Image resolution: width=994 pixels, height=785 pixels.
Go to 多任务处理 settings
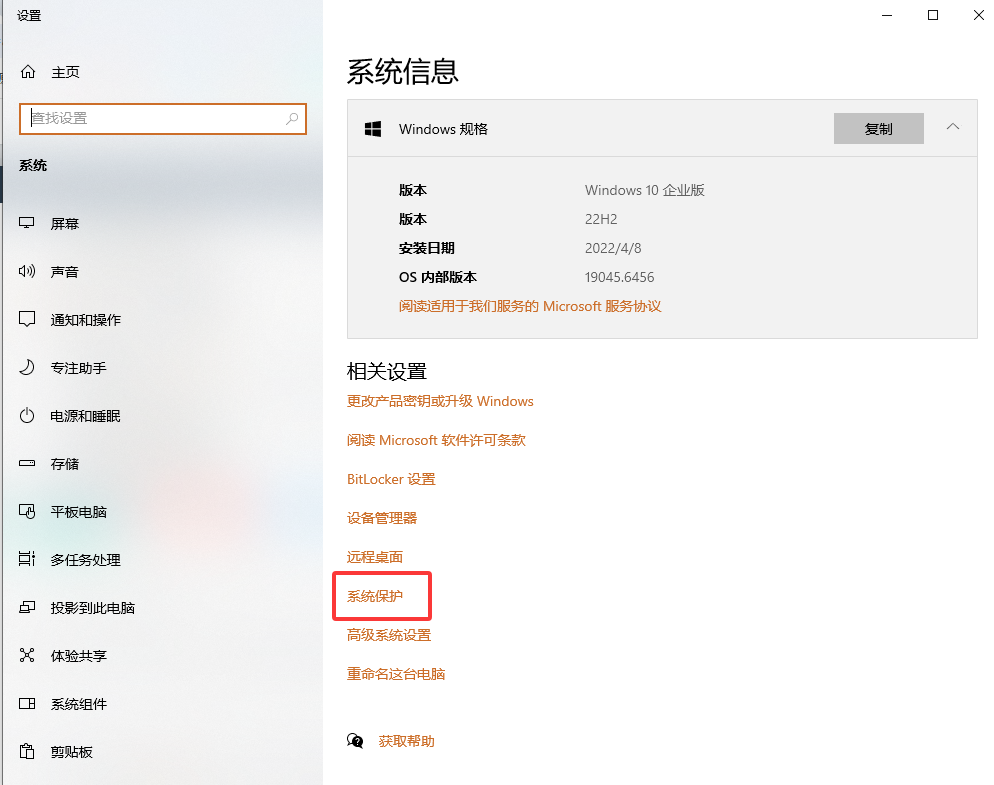86,561
